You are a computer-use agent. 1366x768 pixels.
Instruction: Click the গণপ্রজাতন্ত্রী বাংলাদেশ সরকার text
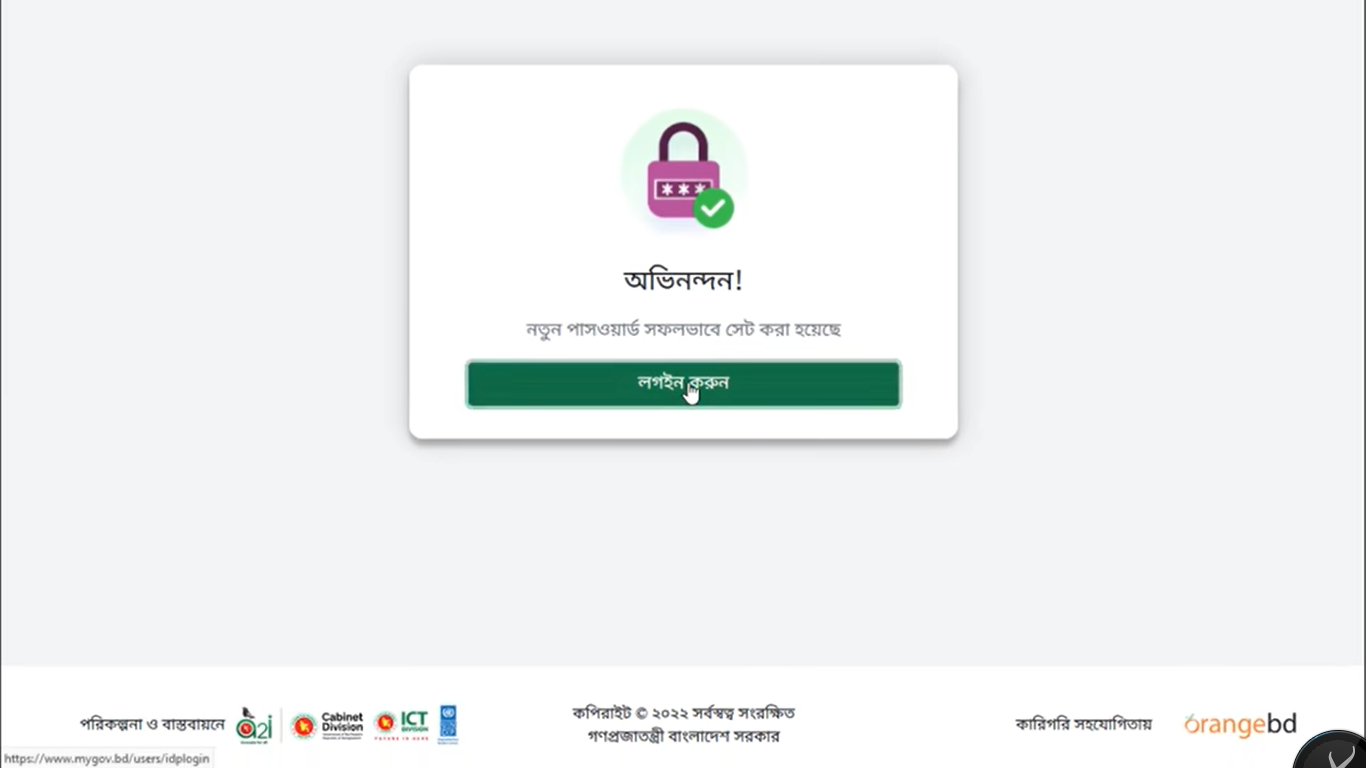click(x=683, y=737)
